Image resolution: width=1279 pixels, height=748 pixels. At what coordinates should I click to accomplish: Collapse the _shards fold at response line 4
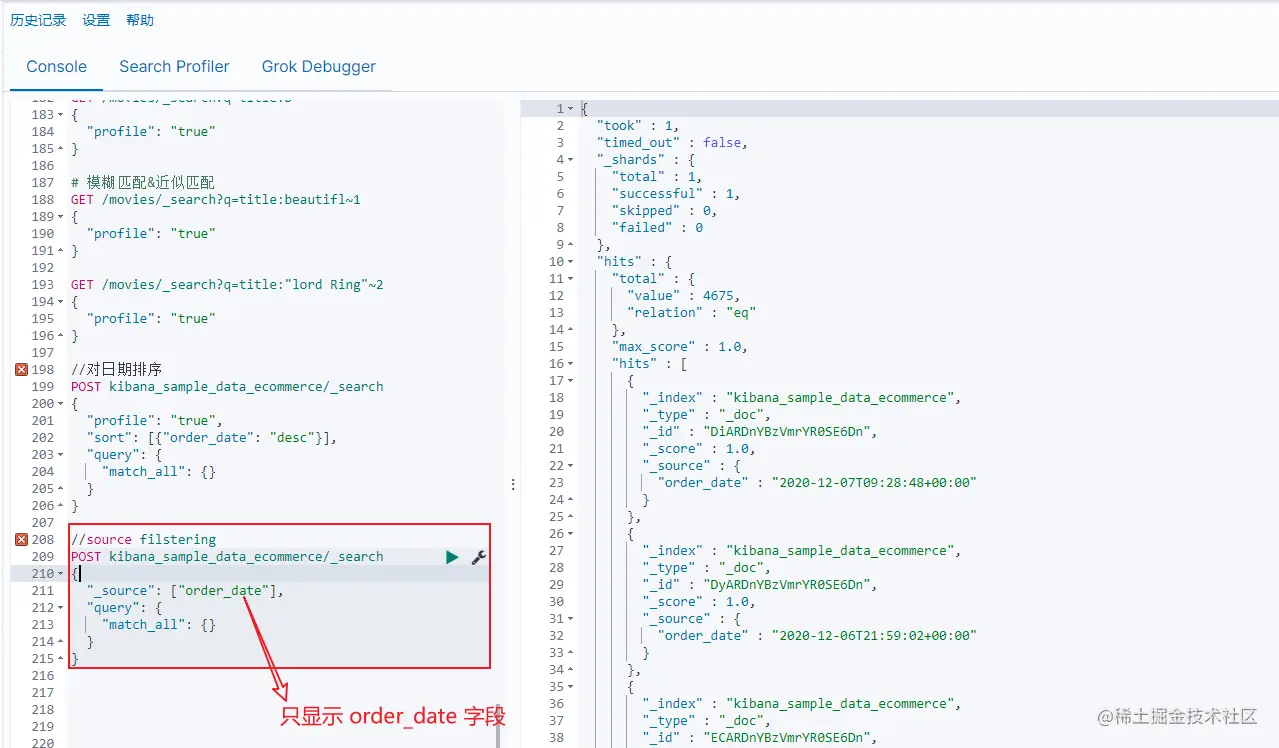pyautogui.click(x=570, y=159)
